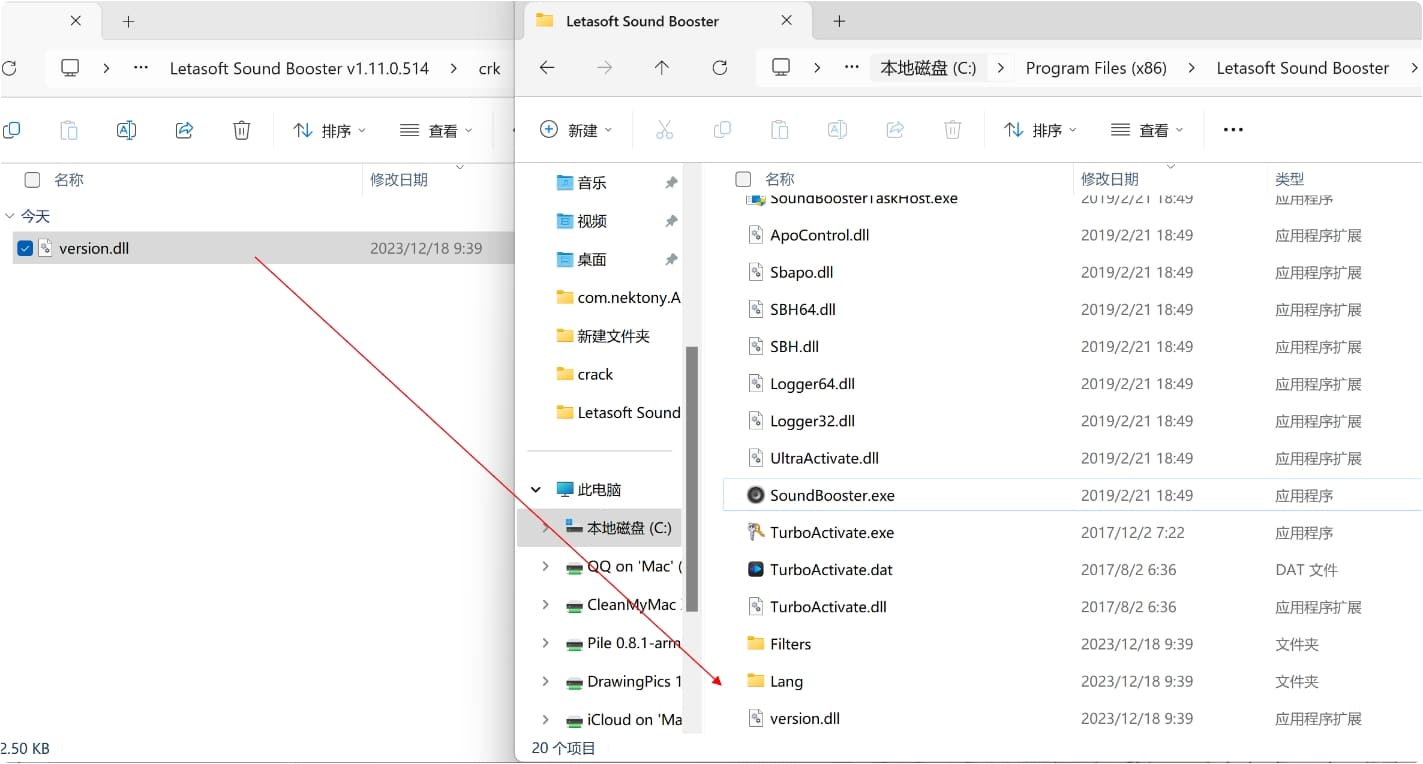
Task: Click 本地磁盘 (C:) breadcrumb in address bar
Action: [x=928, y=68]
